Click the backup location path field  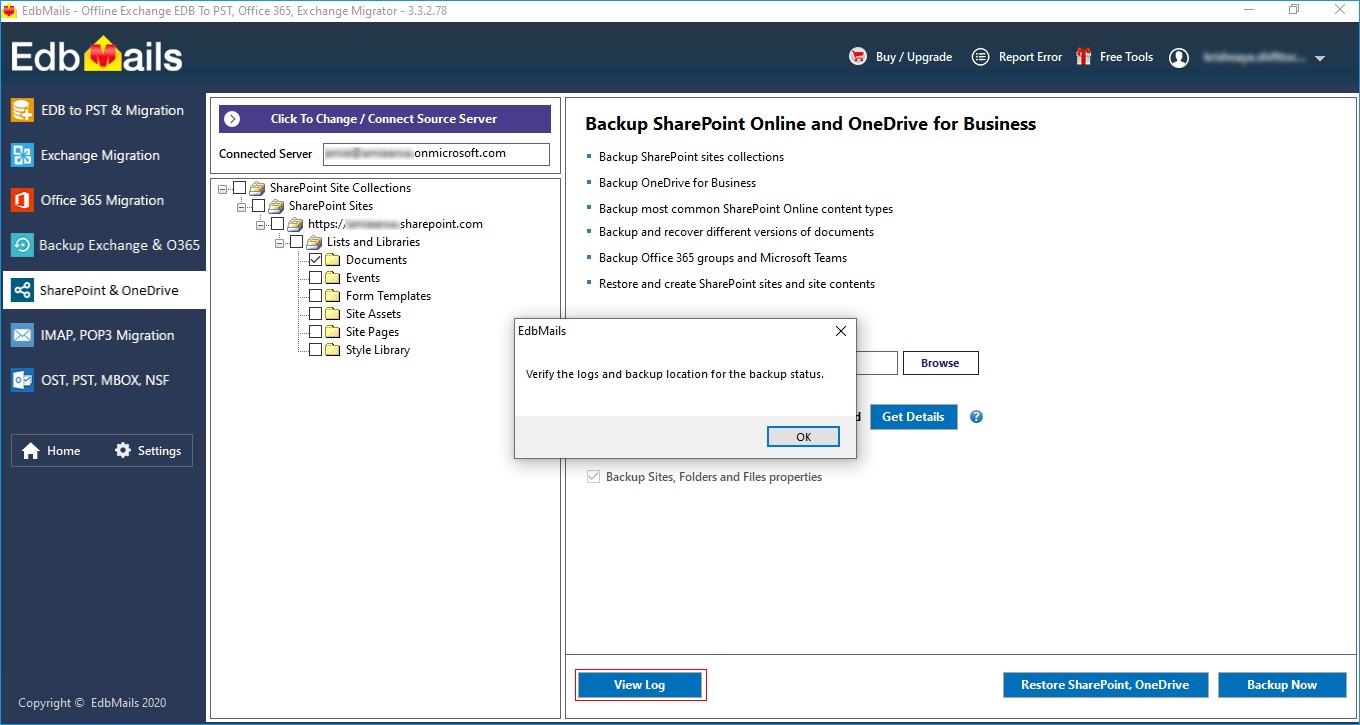[x=876, y=363]
